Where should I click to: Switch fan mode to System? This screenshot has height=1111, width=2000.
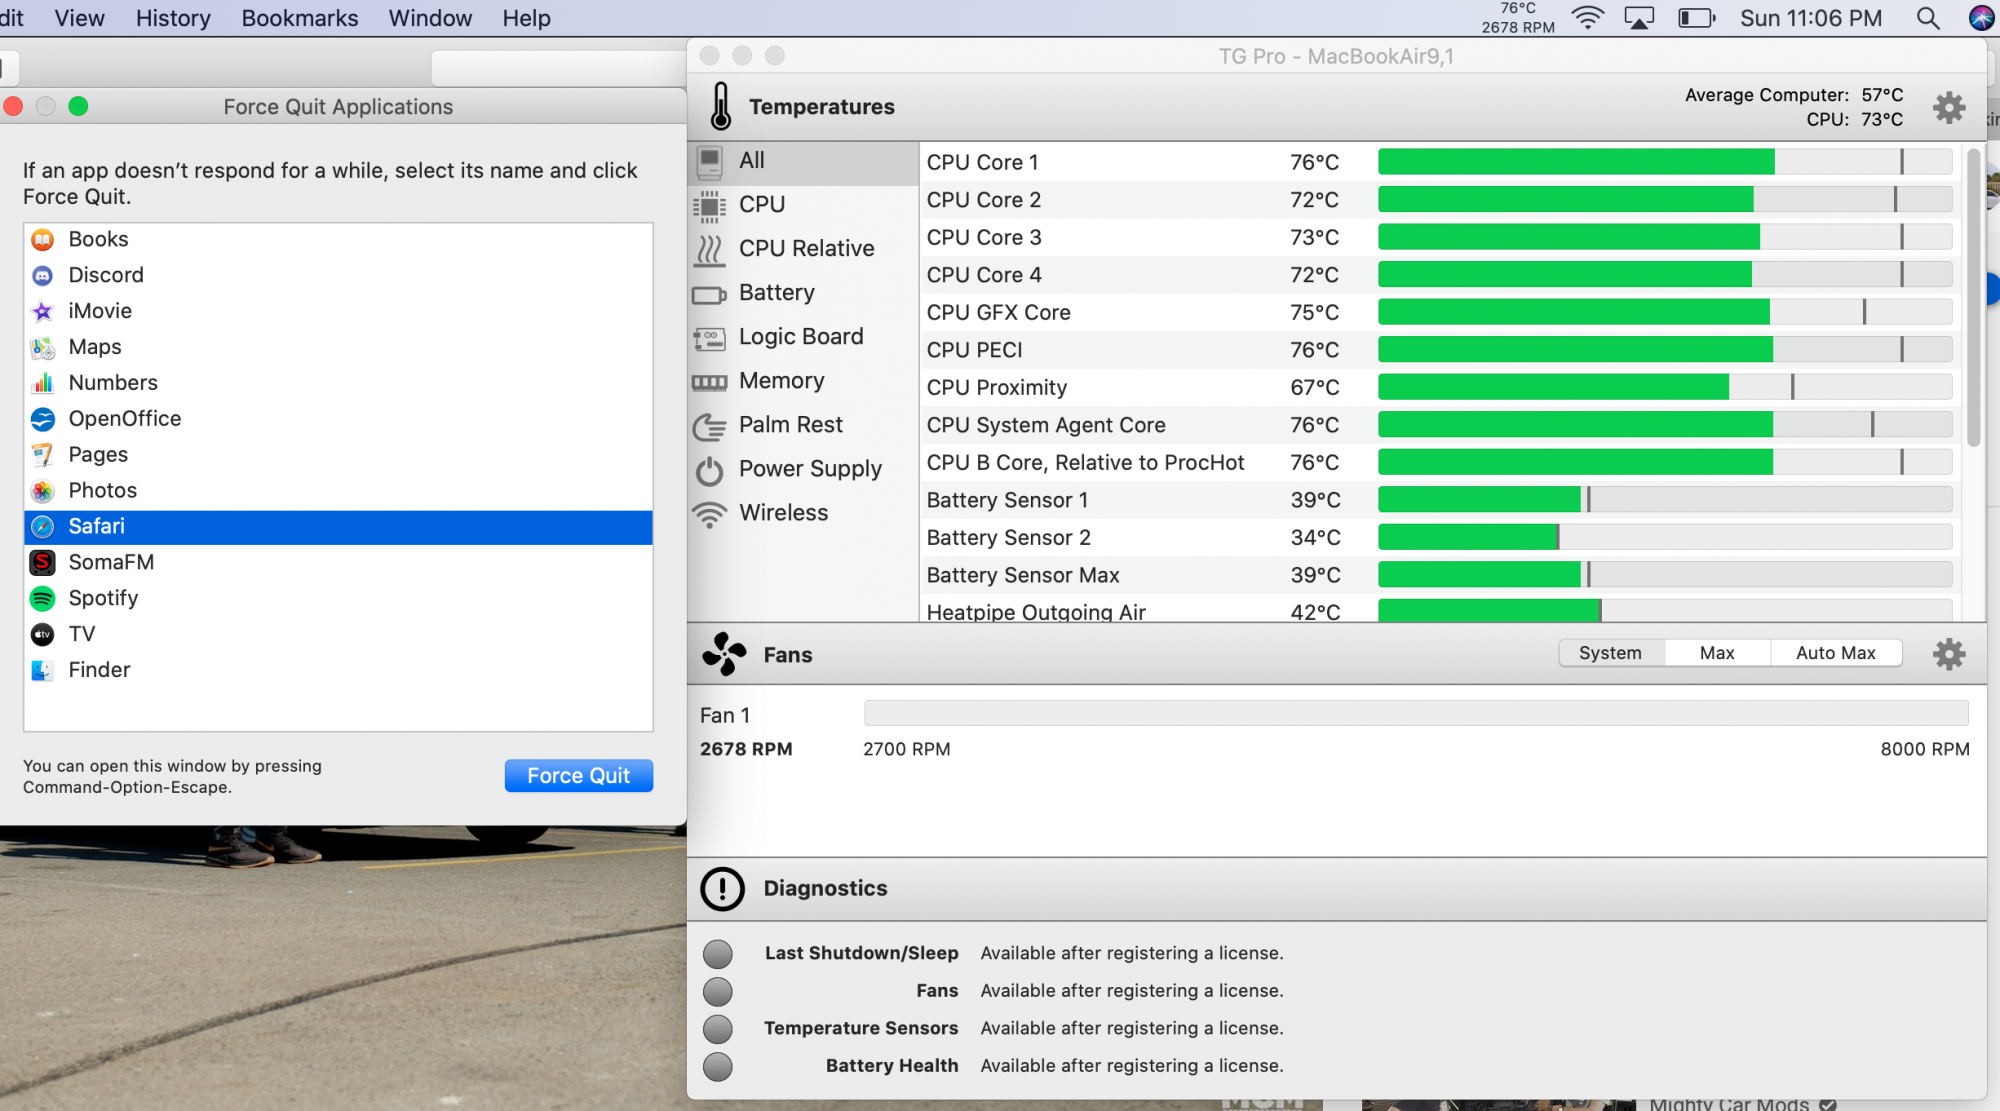(x=1610, y=653)
